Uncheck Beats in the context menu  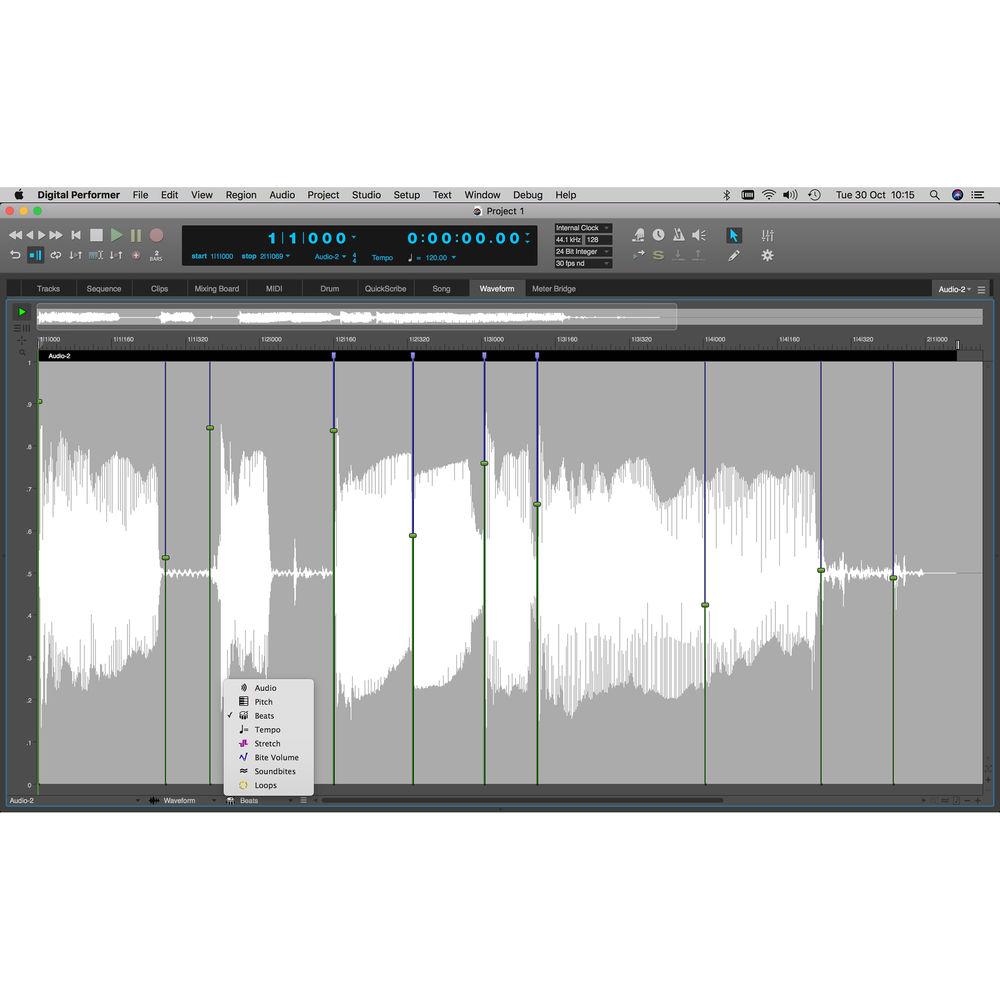(263, 716)
